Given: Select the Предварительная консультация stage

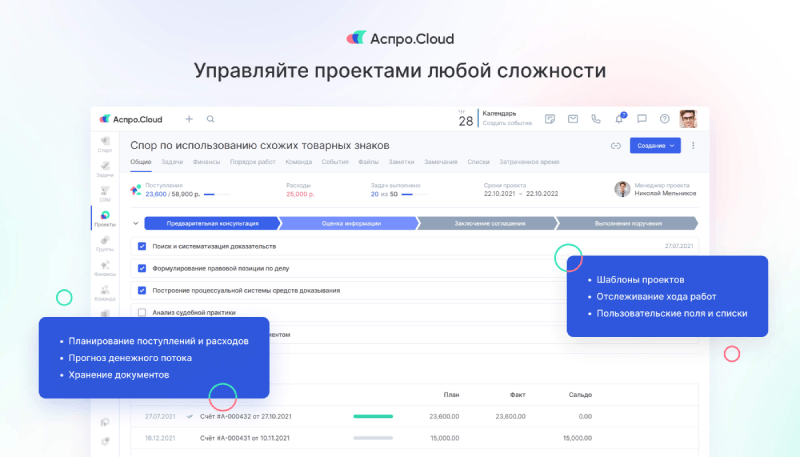Looking at the screenshot, I should click(212, 223).
